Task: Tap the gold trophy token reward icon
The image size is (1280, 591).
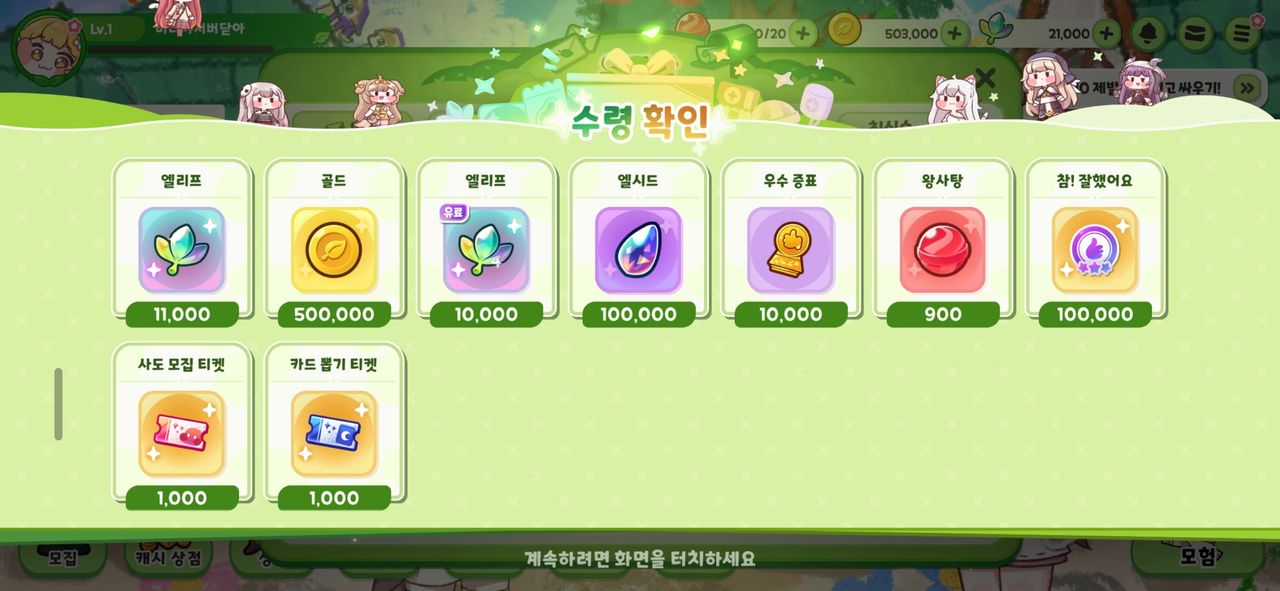Action: [790, 250]
